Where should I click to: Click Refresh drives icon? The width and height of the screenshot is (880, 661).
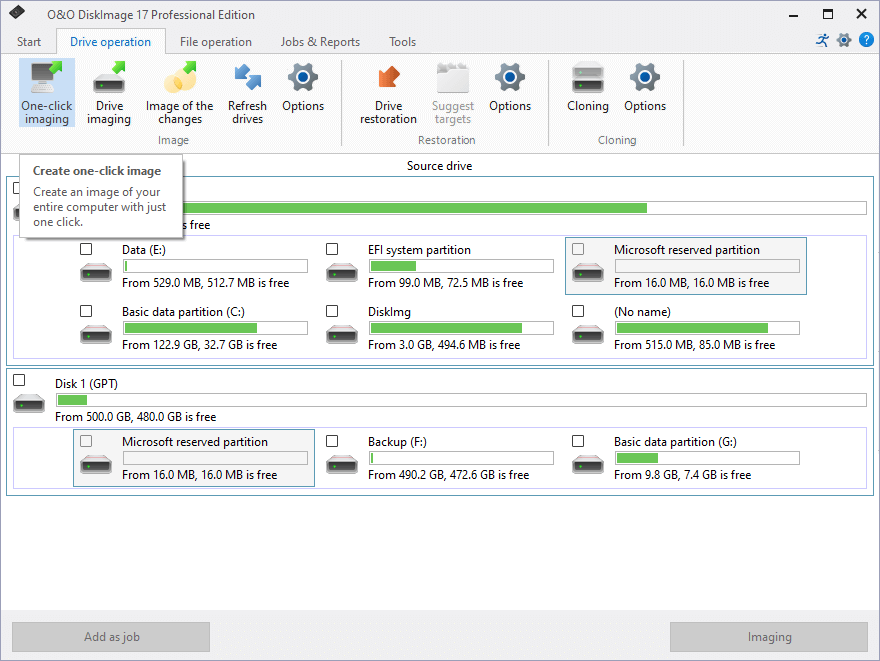tap(248, 93)
